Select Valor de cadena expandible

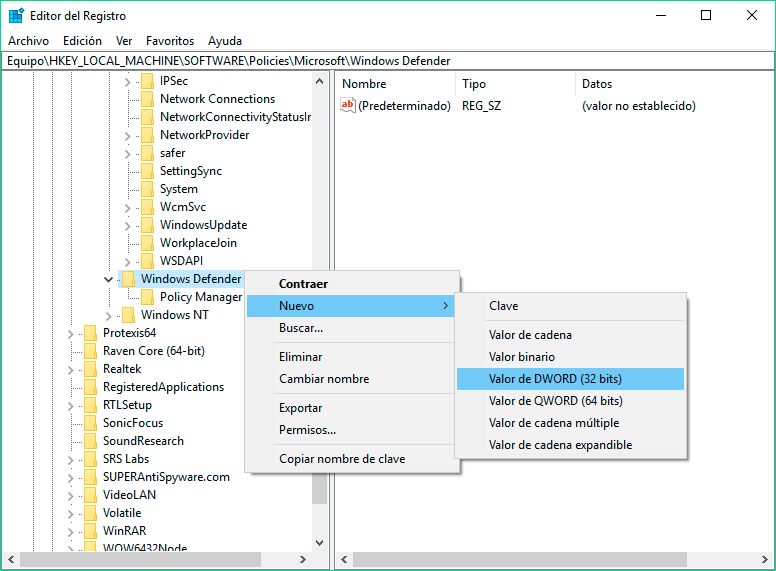pos(570,445)
